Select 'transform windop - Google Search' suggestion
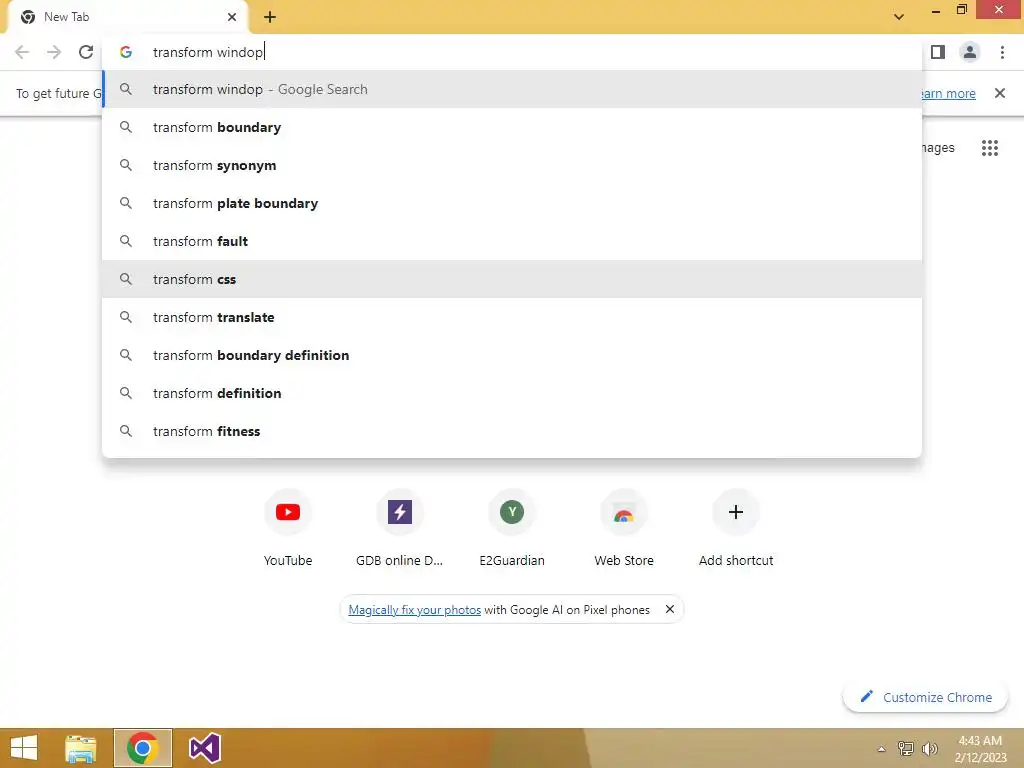 512,89
